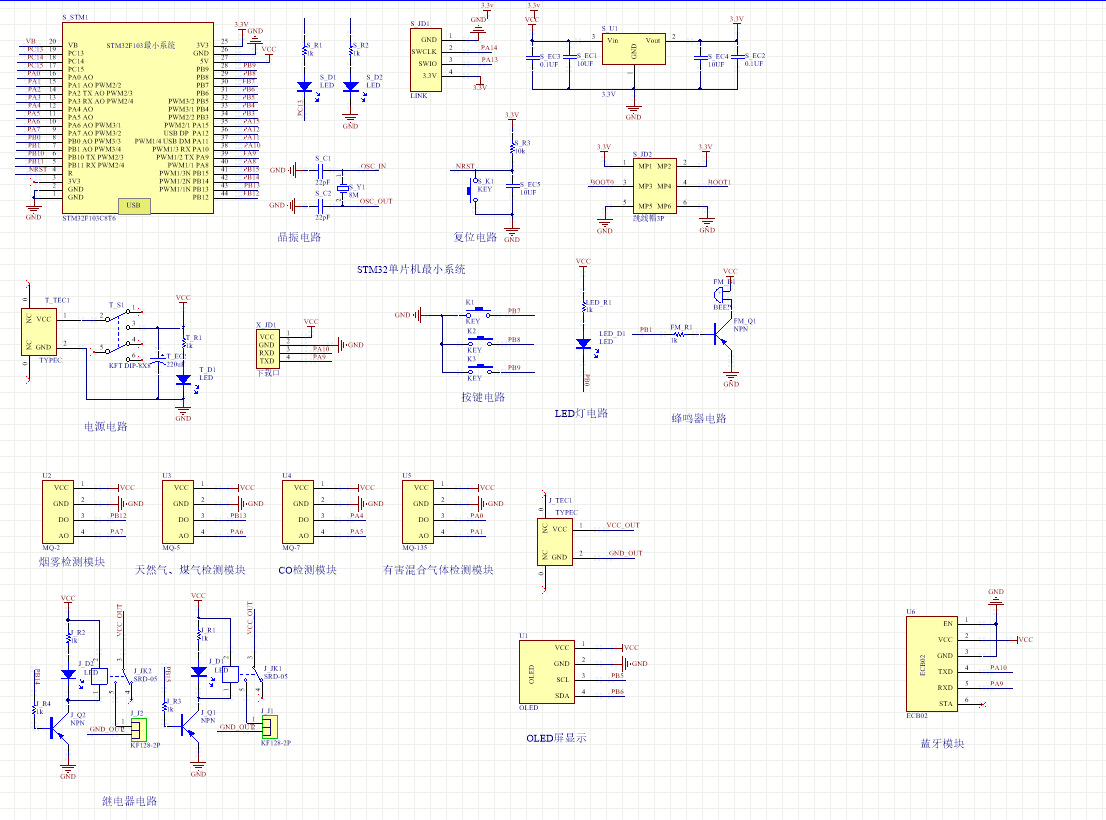Screen dimensions: 1106x820
Task: Select the X_JD1 download port connector
Action: point(267,349)
